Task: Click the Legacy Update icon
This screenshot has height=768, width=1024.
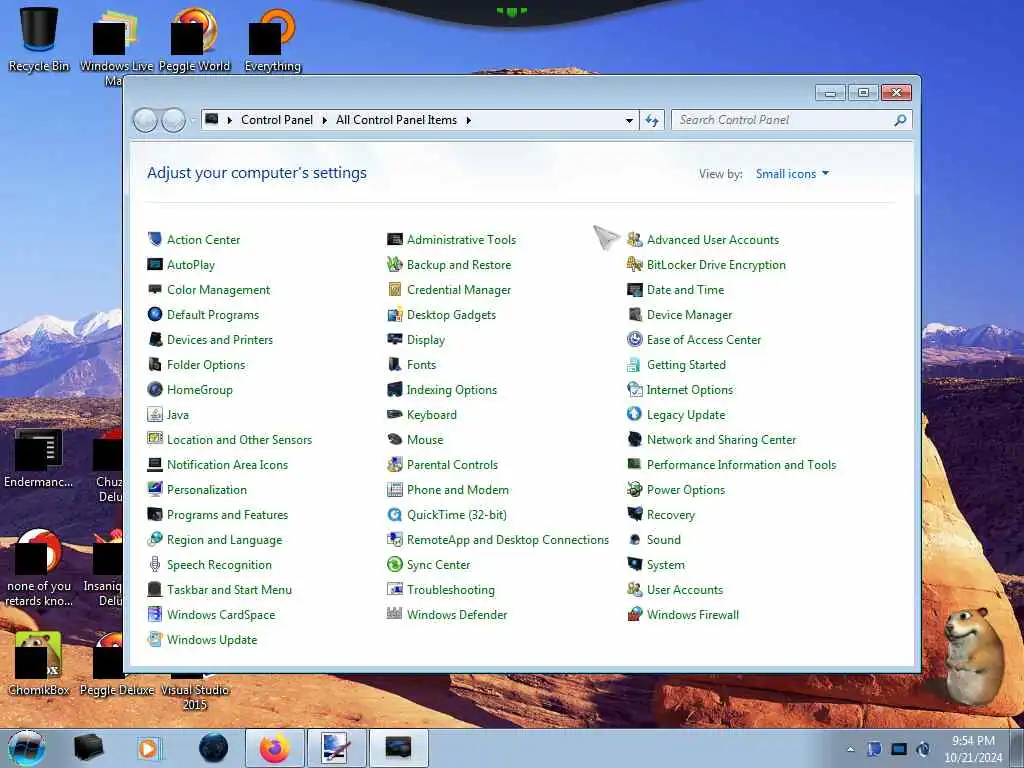Action: (635, 414)
